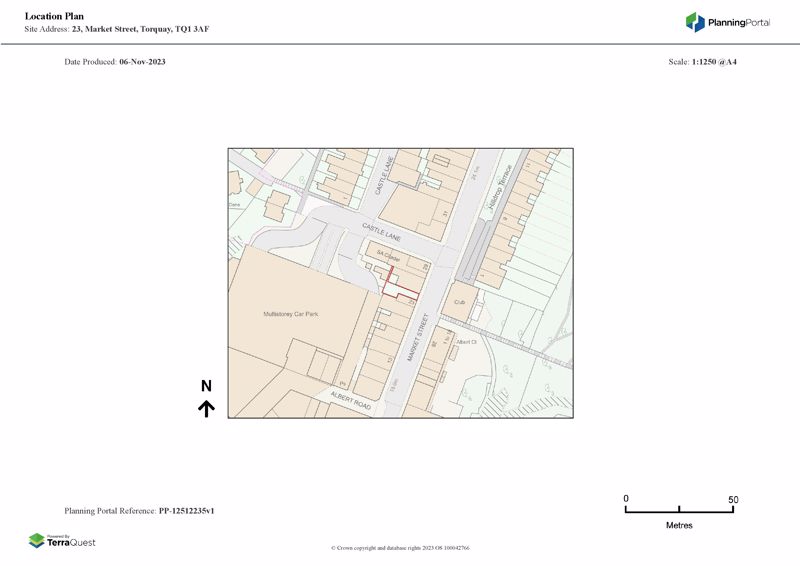Click the Albert Ct label on map
This screenshot has height=566, width=800.
466,342
